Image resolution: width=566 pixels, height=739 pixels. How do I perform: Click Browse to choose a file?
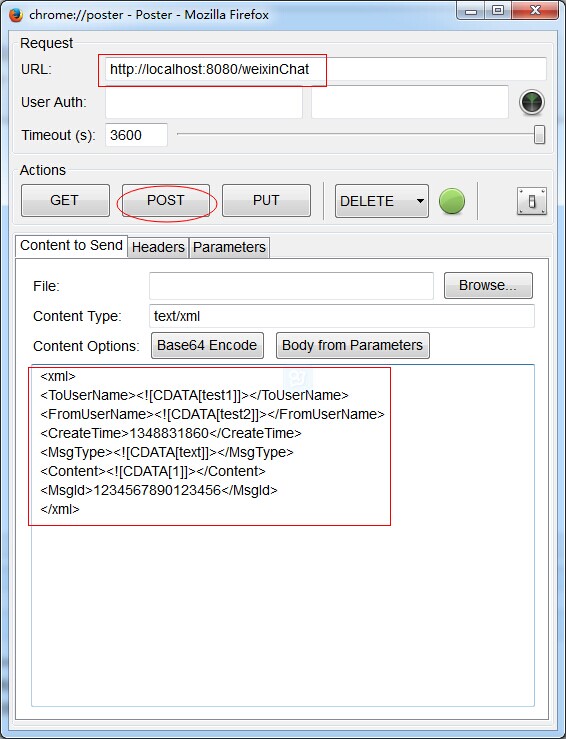[488, 286]
